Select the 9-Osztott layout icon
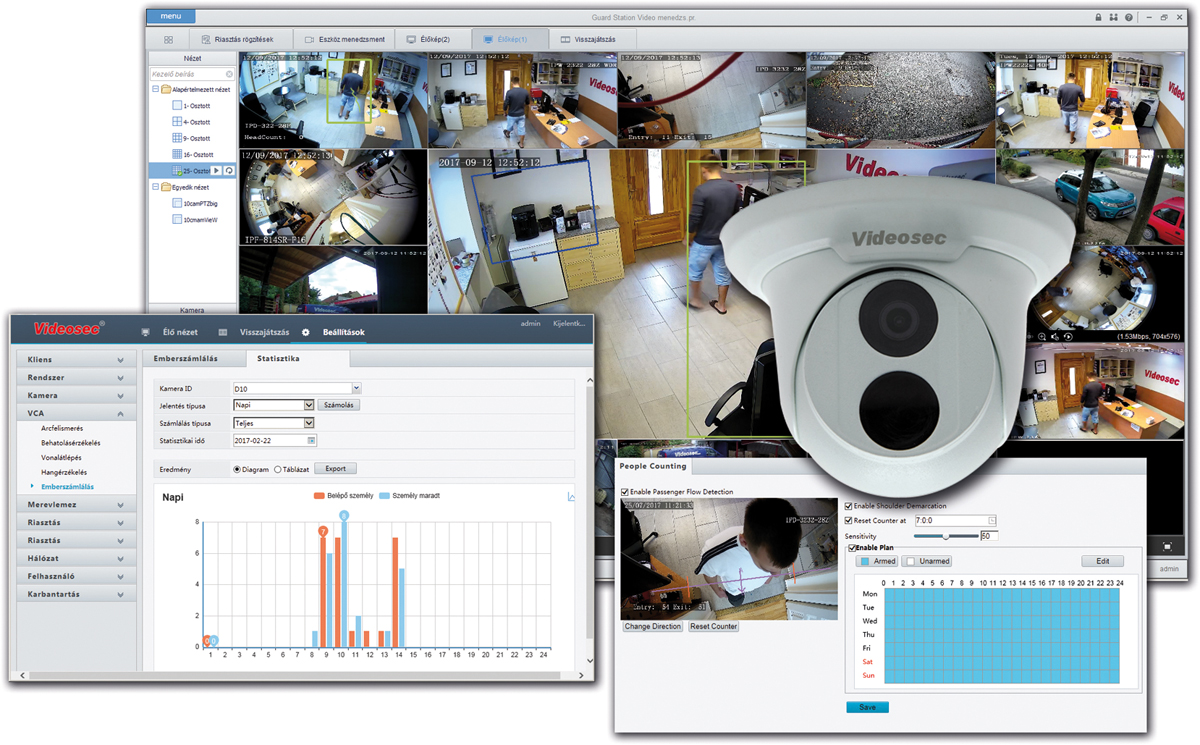 (177, 138)
